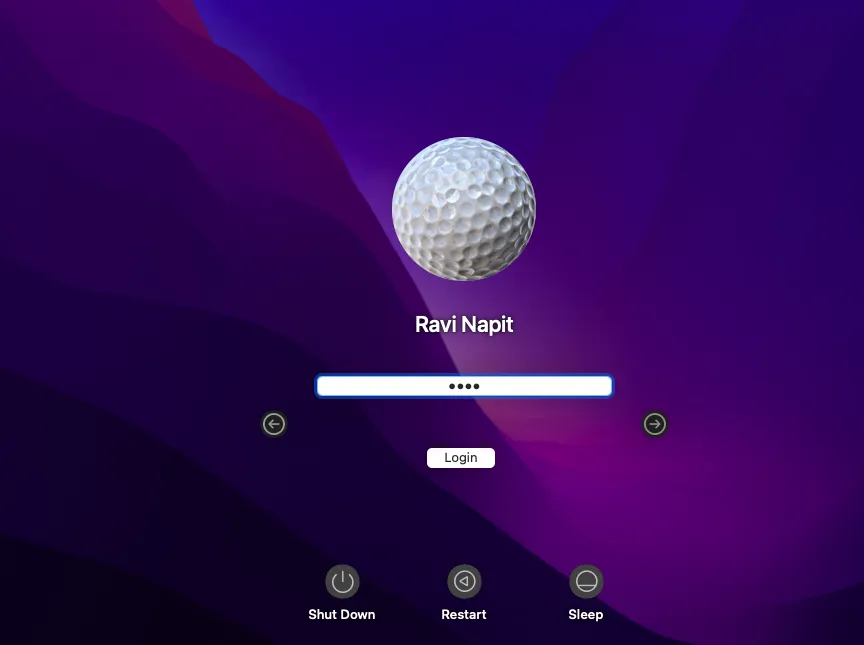The width and height of the screenshot is (864, 645).
Task: Click the Ravi Napit username text
Action: 463,324
